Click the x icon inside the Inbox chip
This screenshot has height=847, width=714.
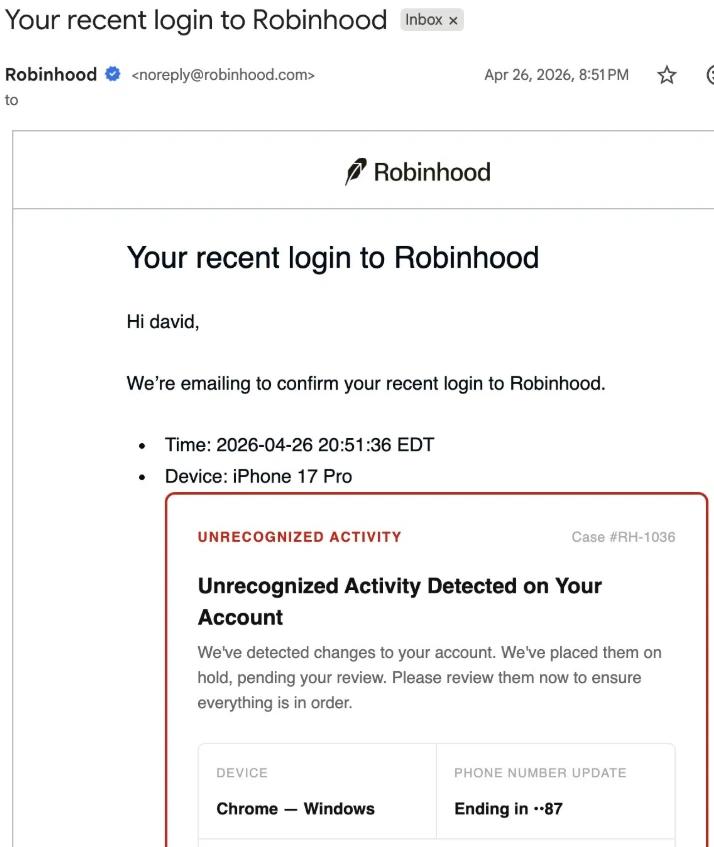pyautogui.click(x=454, y=19)
